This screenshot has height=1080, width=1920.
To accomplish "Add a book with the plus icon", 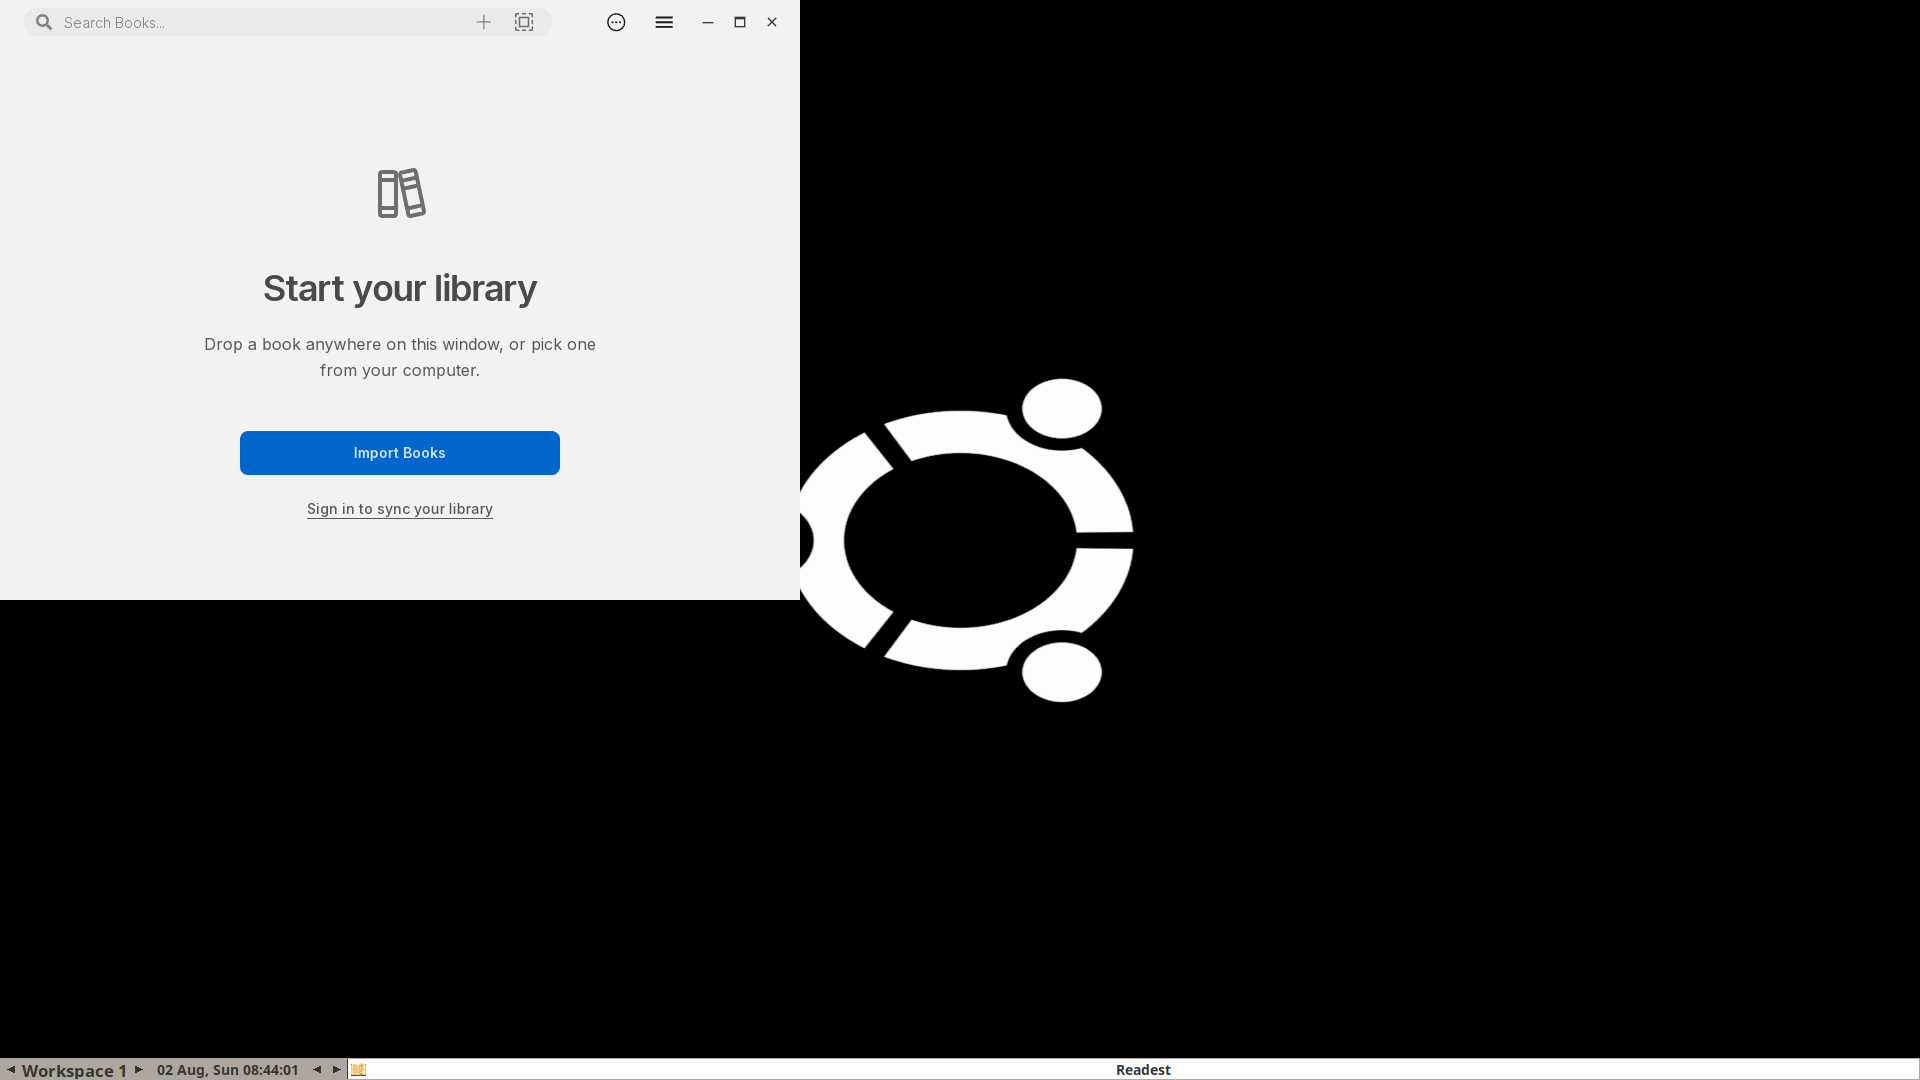I will pyautogui.click(x=484, y=22).
